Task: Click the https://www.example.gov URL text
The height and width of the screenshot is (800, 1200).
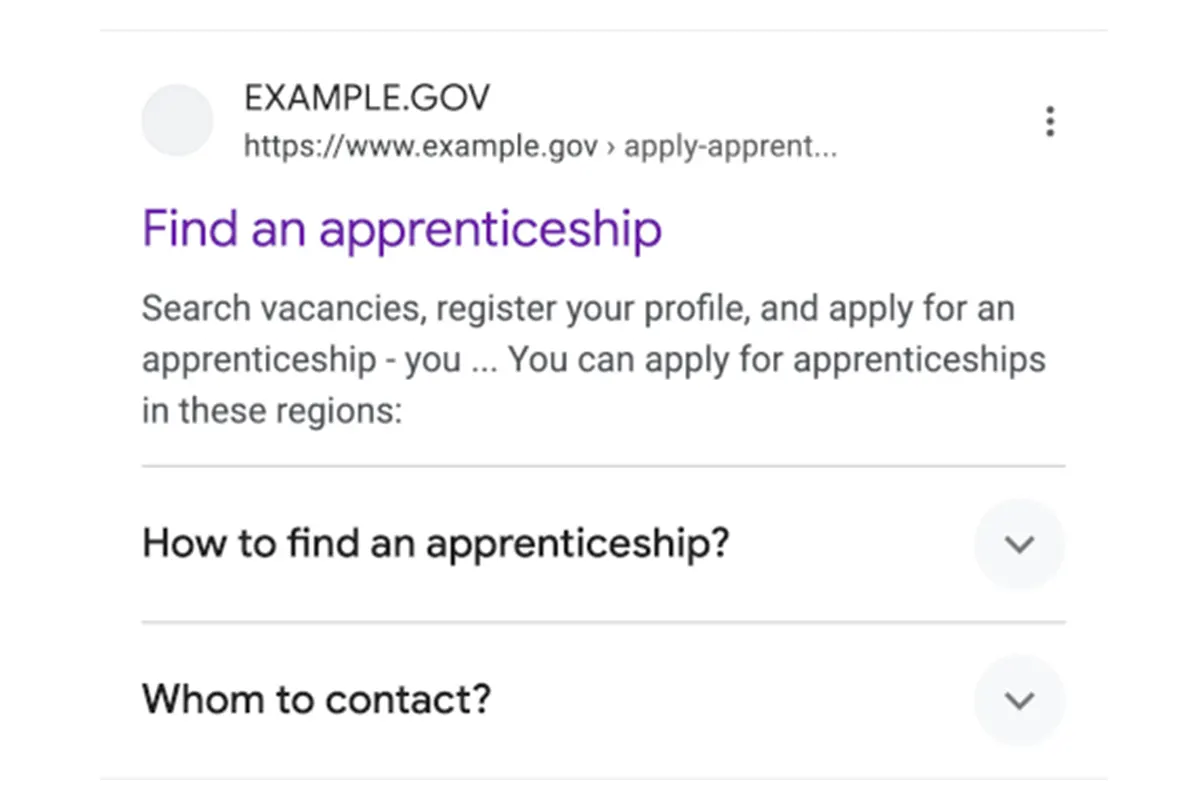Action: point(420,148)
